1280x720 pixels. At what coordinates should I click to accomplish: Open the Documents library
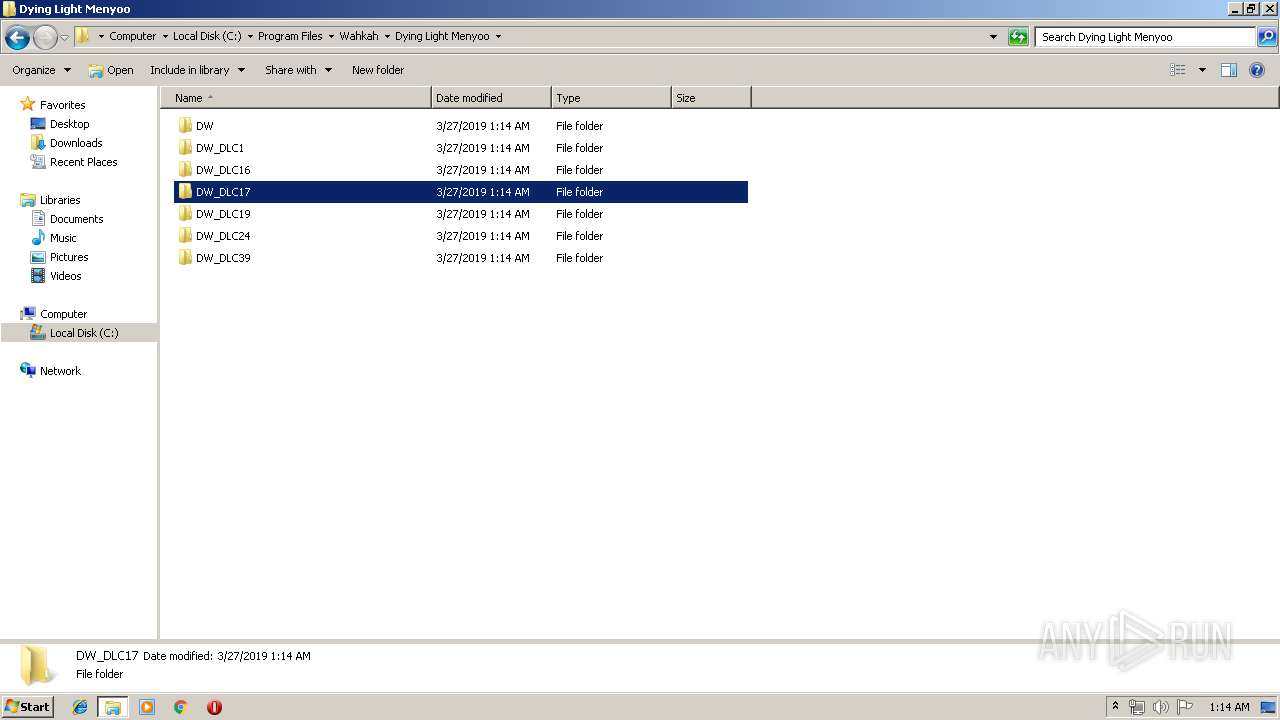pos(76,219)
